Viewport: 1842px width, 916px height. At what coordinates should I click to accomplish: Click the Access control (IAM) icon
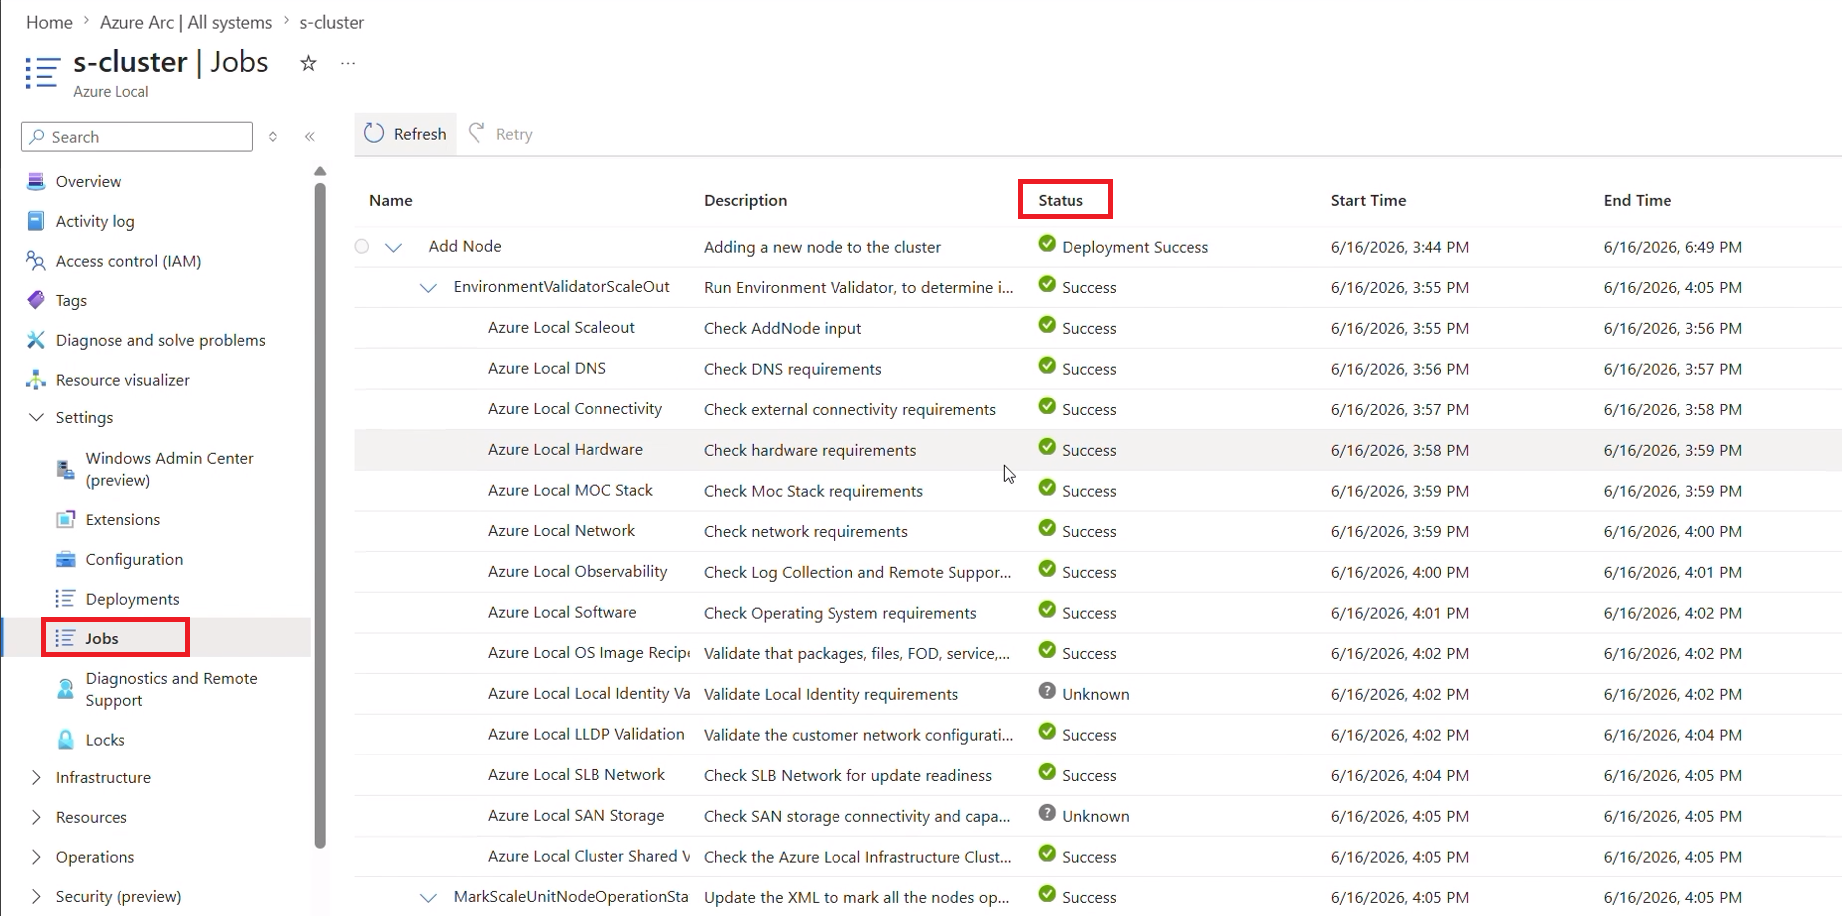[x=36, y=261]
